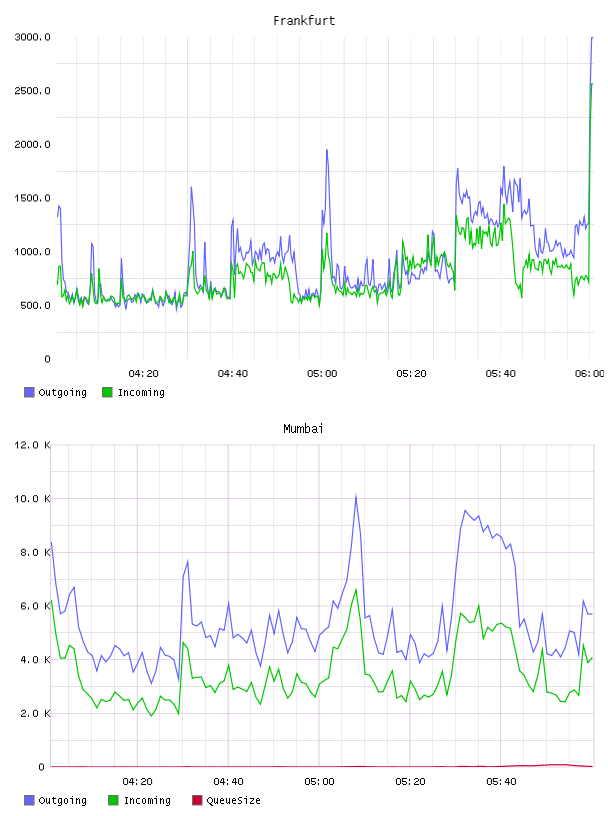Click the '12.0 K' Mumbai y-axis label
Screen dimensions: 608x816
[x=32, y=445]
